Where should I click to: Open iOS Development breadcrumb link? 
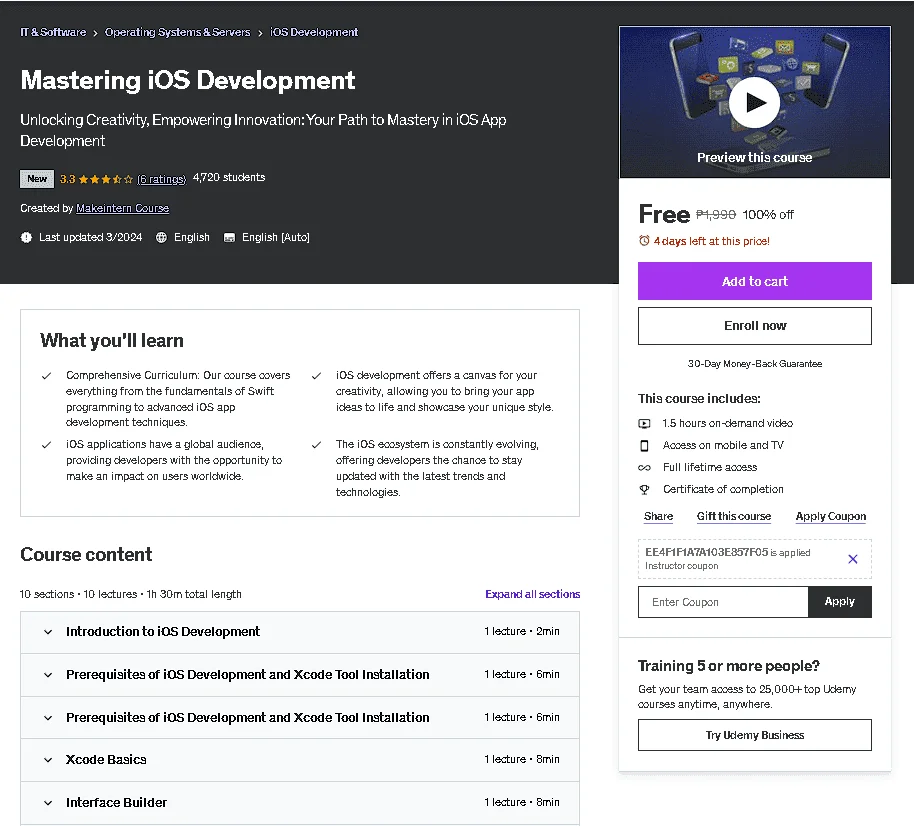pyautogui.click(x=314, y=32)
